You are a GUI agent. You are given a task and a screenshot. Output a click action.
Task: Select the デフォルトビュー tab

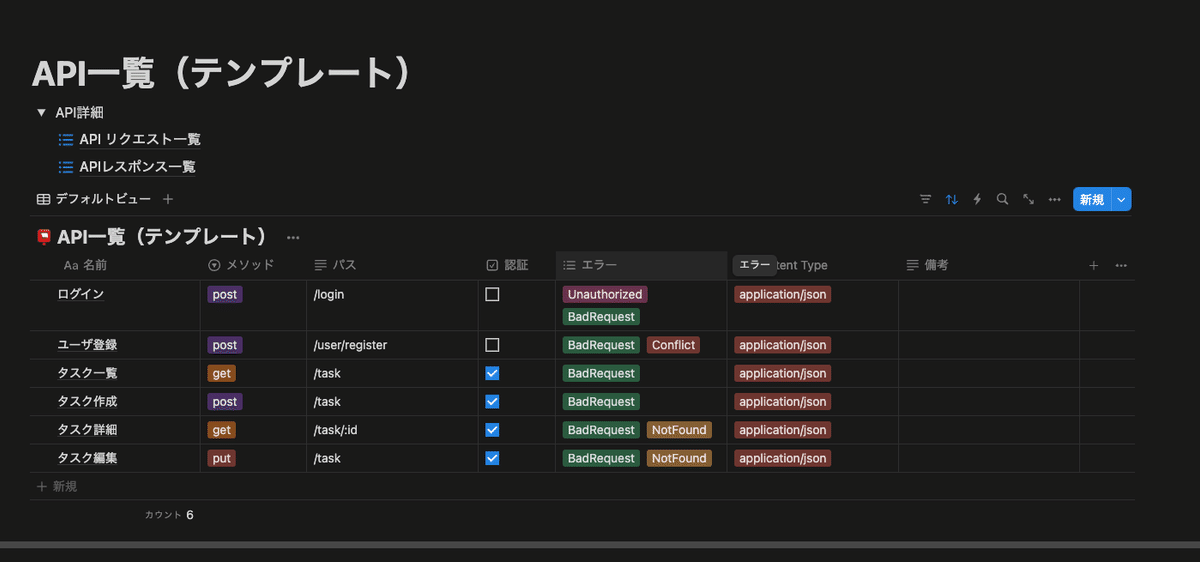(94, 199)
